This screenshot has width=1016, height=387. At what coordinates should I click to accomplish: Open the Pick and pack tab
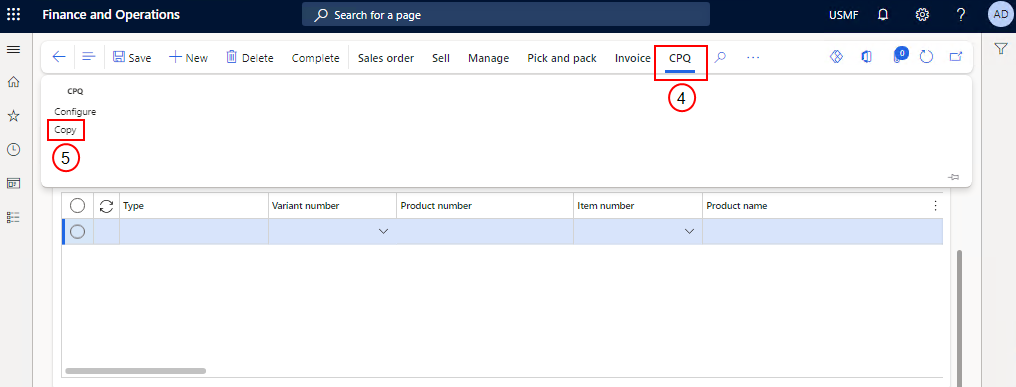pyautogui.click(x=562, y=58)
